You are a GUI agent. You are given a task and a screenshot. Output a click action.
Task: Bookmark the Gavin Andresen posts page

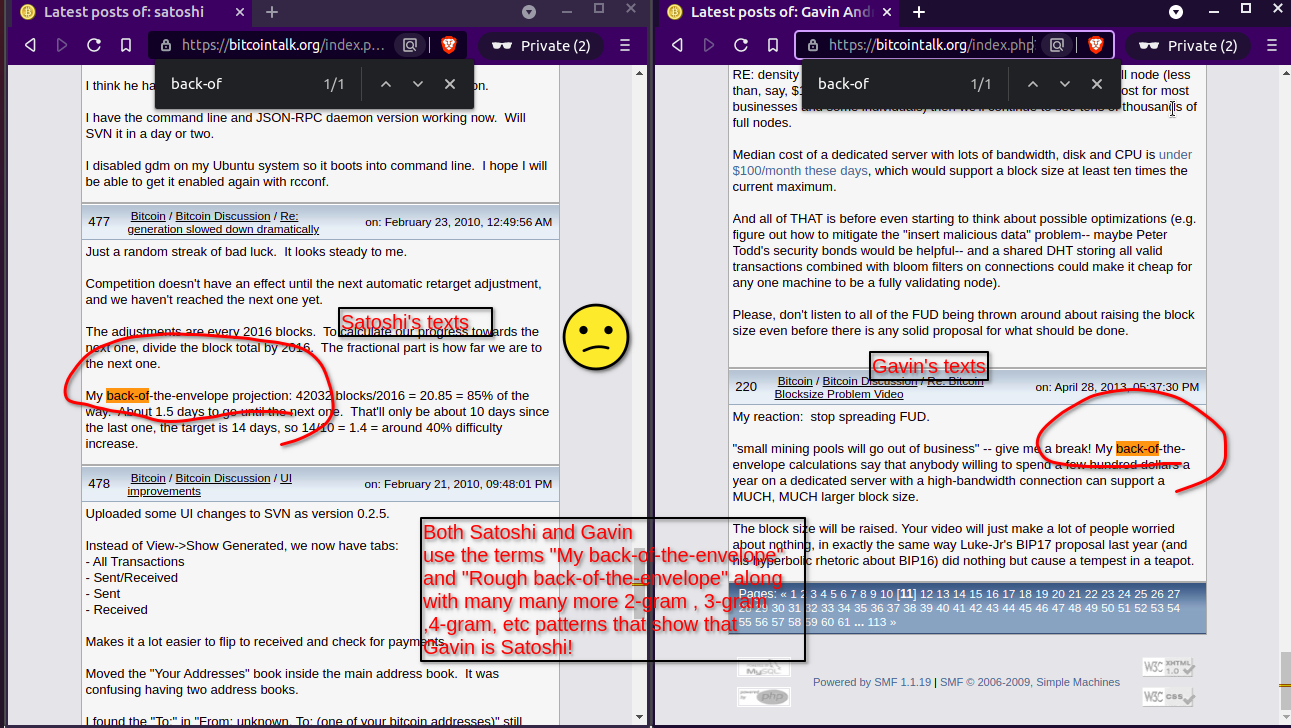click(x=772, y=45)
